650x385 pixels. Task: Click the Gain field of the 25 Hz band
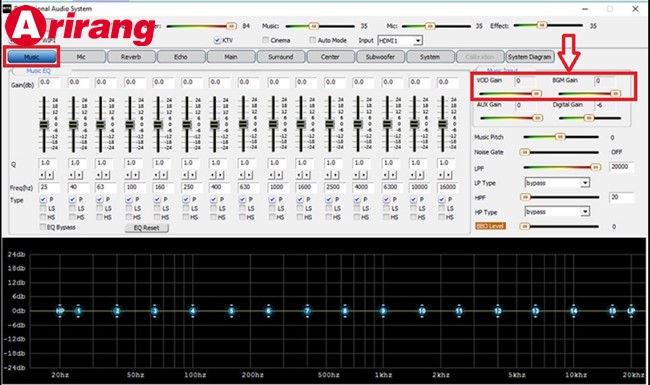[x=49, y=82]
